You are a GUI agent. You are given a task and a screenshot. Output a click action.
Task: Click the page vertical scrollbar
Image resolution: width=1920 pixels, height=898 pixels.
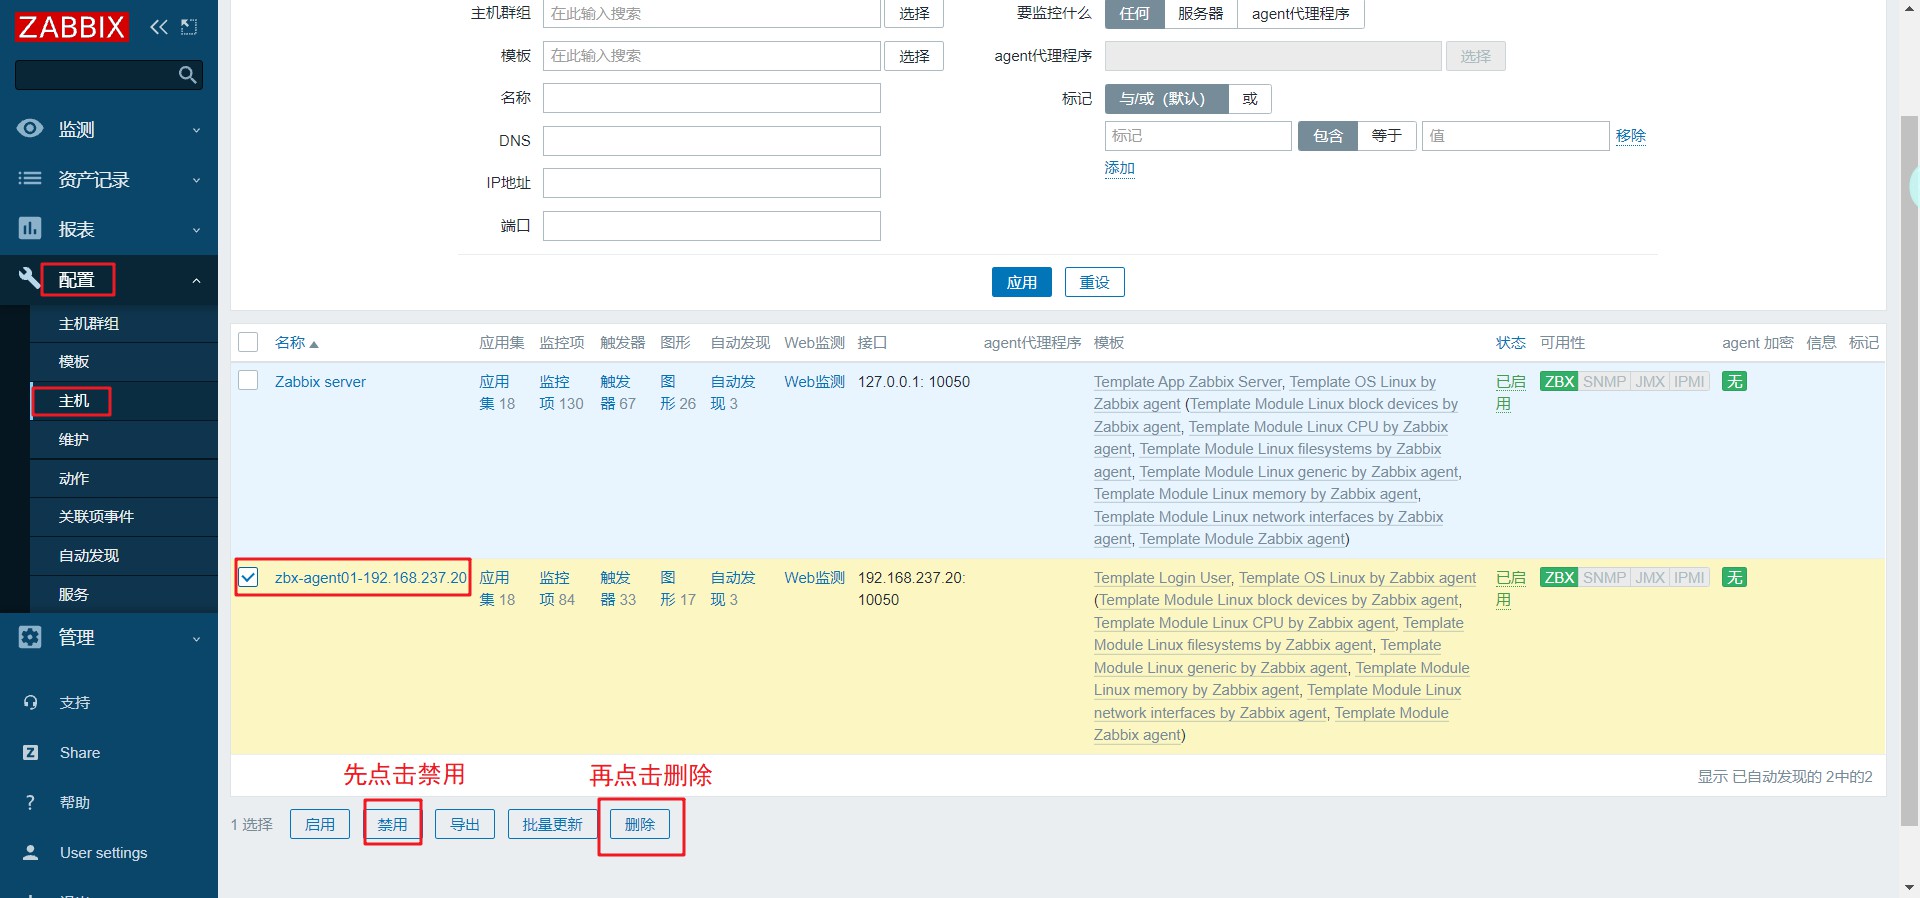click(1909, 470)
